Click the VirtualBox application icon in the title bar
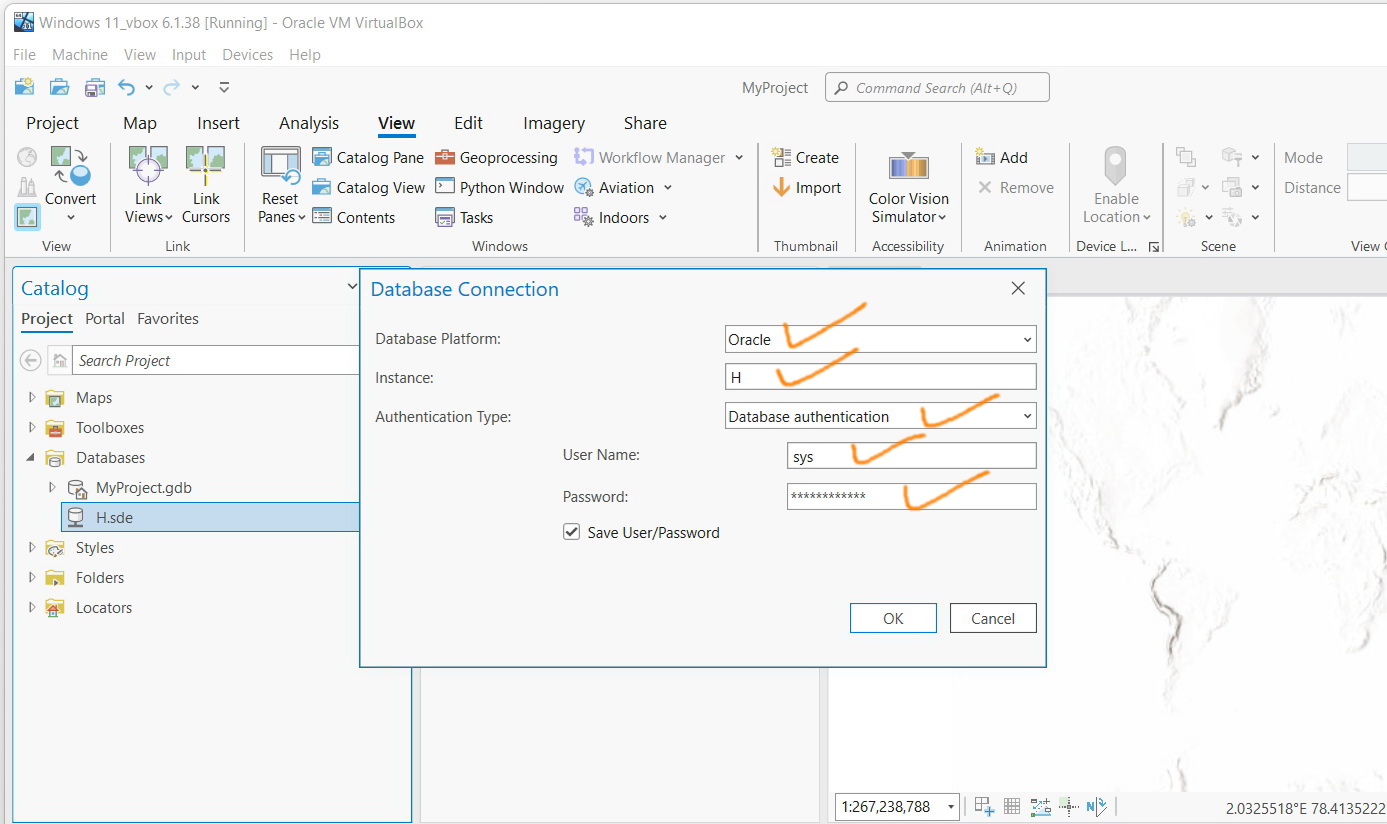Image resolution: width=1387 pixels, height=824 pixels. point(24,22)
